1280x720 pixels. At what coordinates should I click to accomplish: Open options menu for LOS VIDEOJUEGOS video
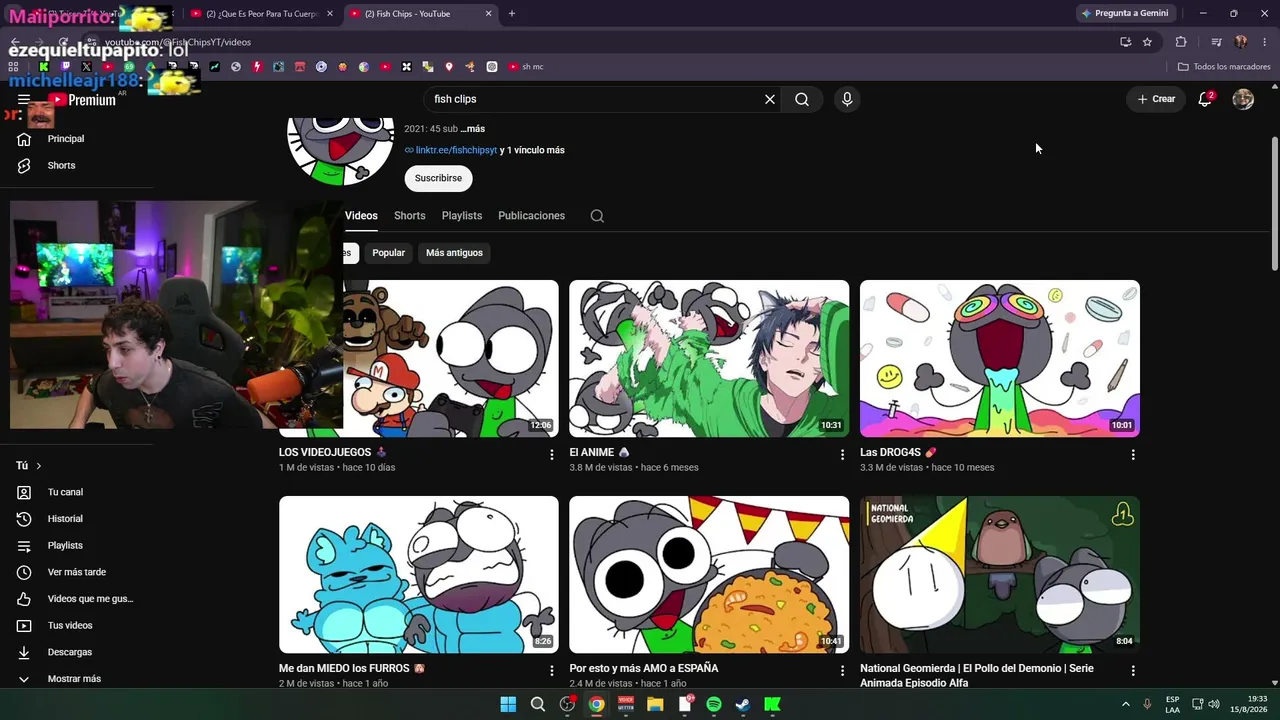coord(551,455)
